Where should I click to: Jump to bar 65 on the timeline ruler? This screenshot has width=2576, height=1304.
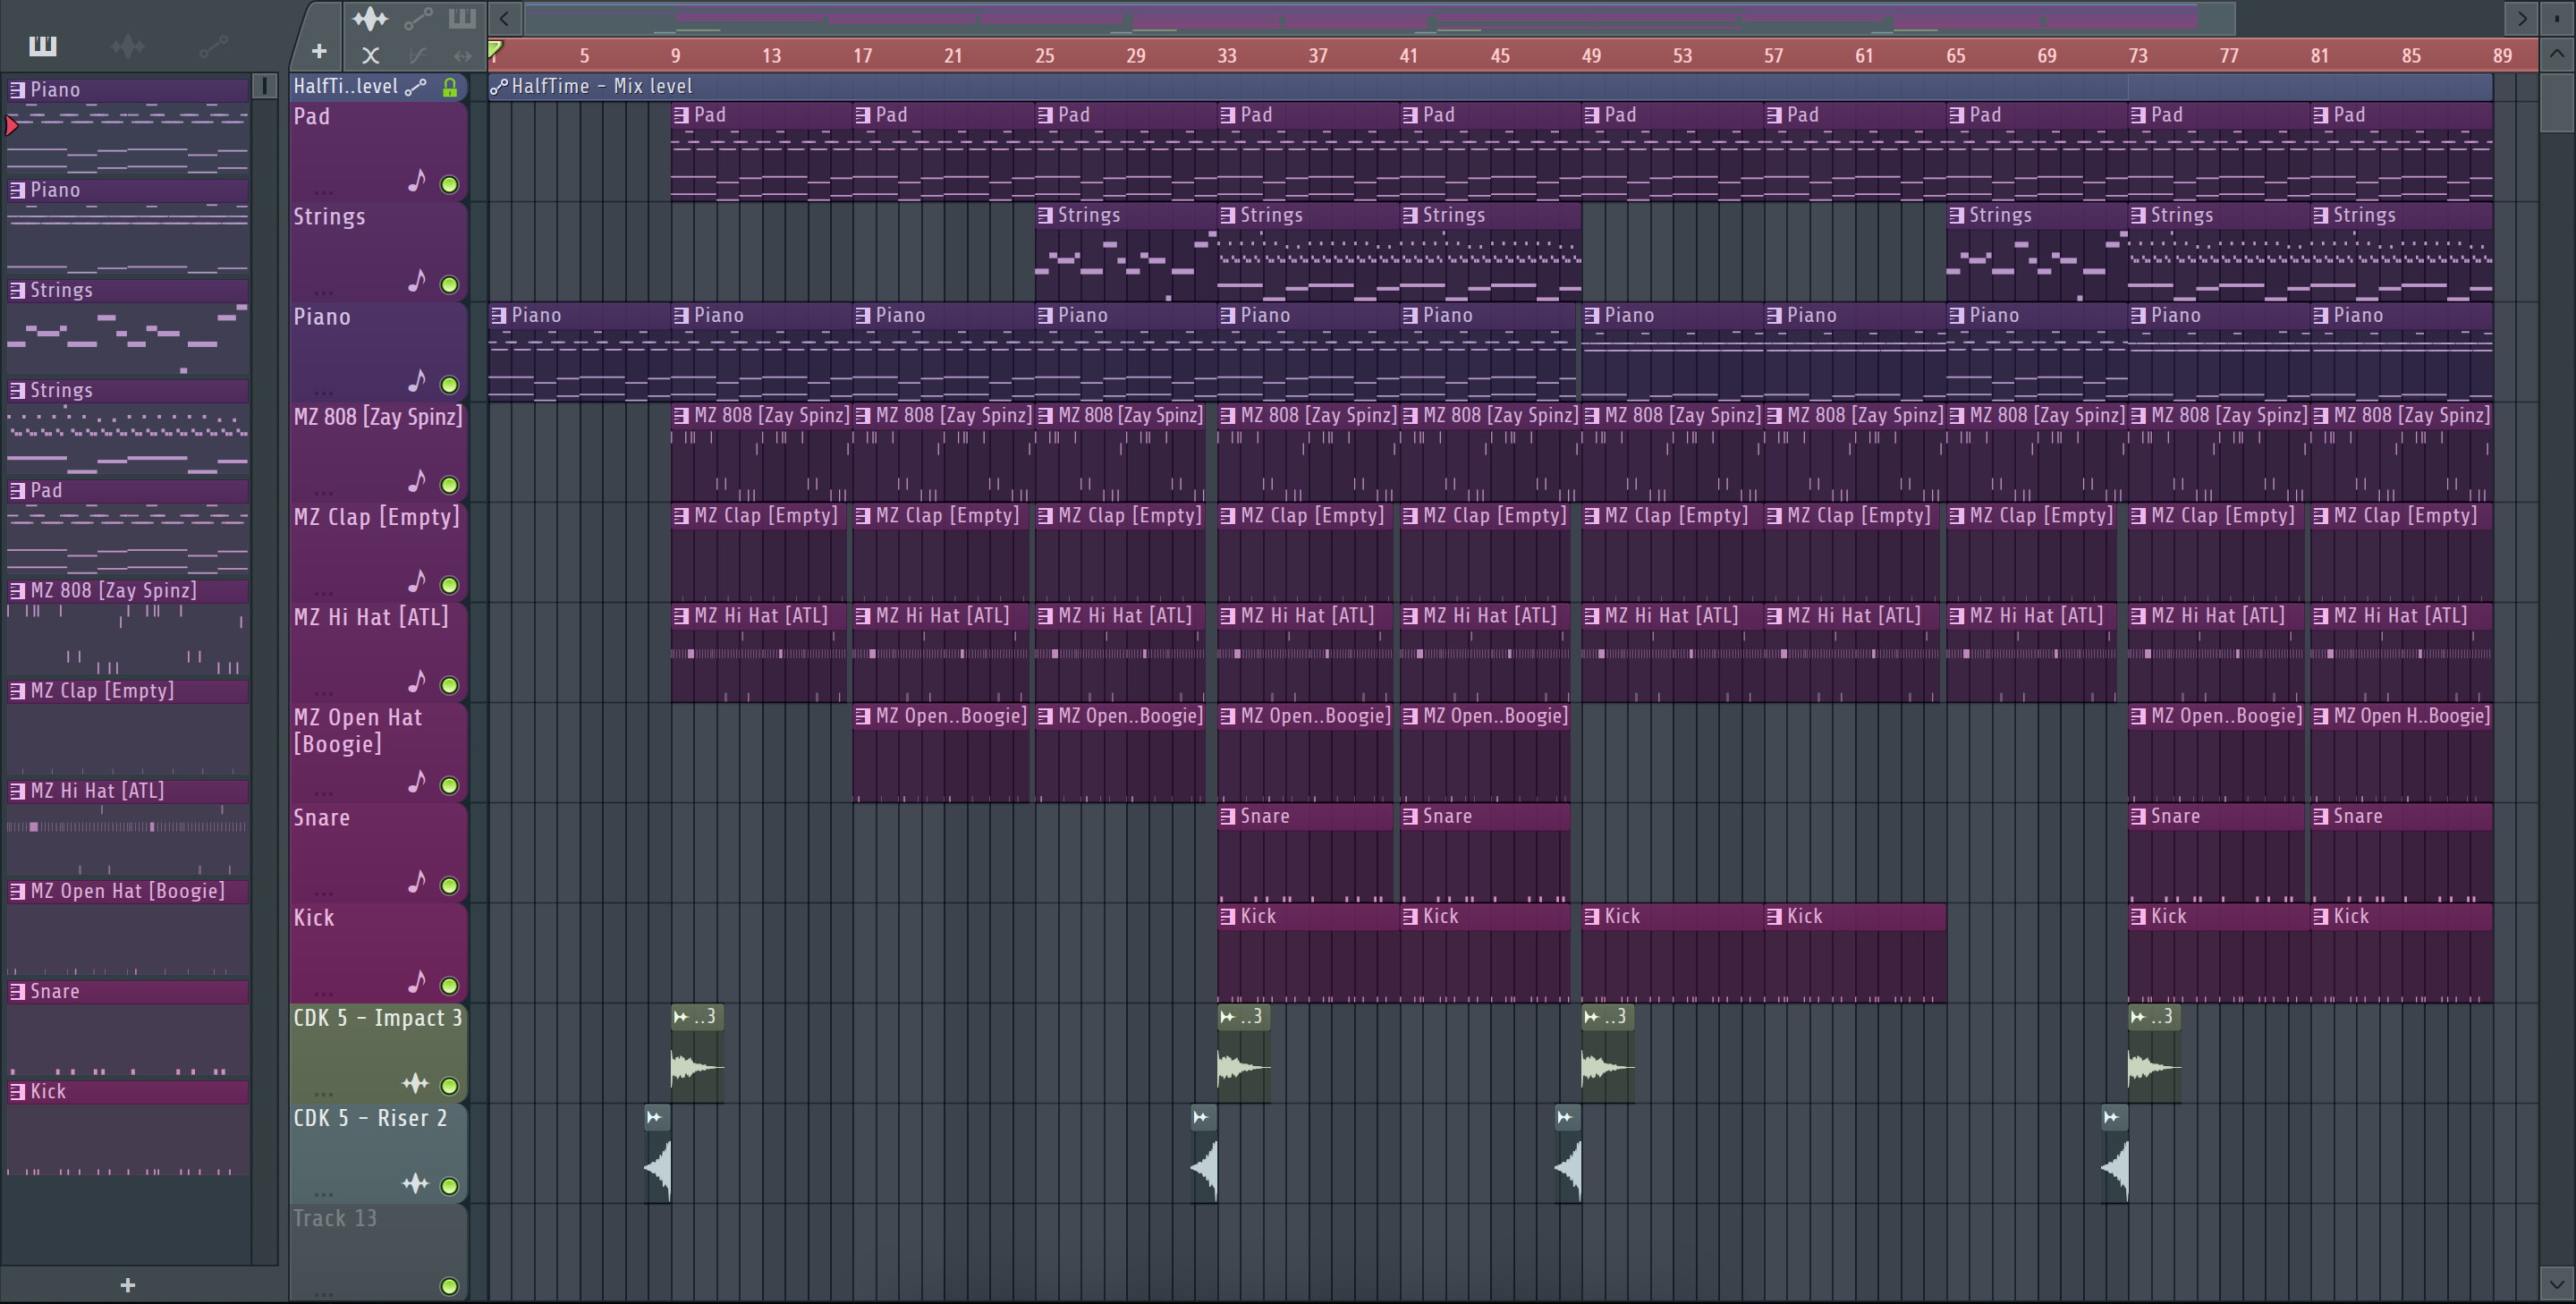(x=1955, y=56)
